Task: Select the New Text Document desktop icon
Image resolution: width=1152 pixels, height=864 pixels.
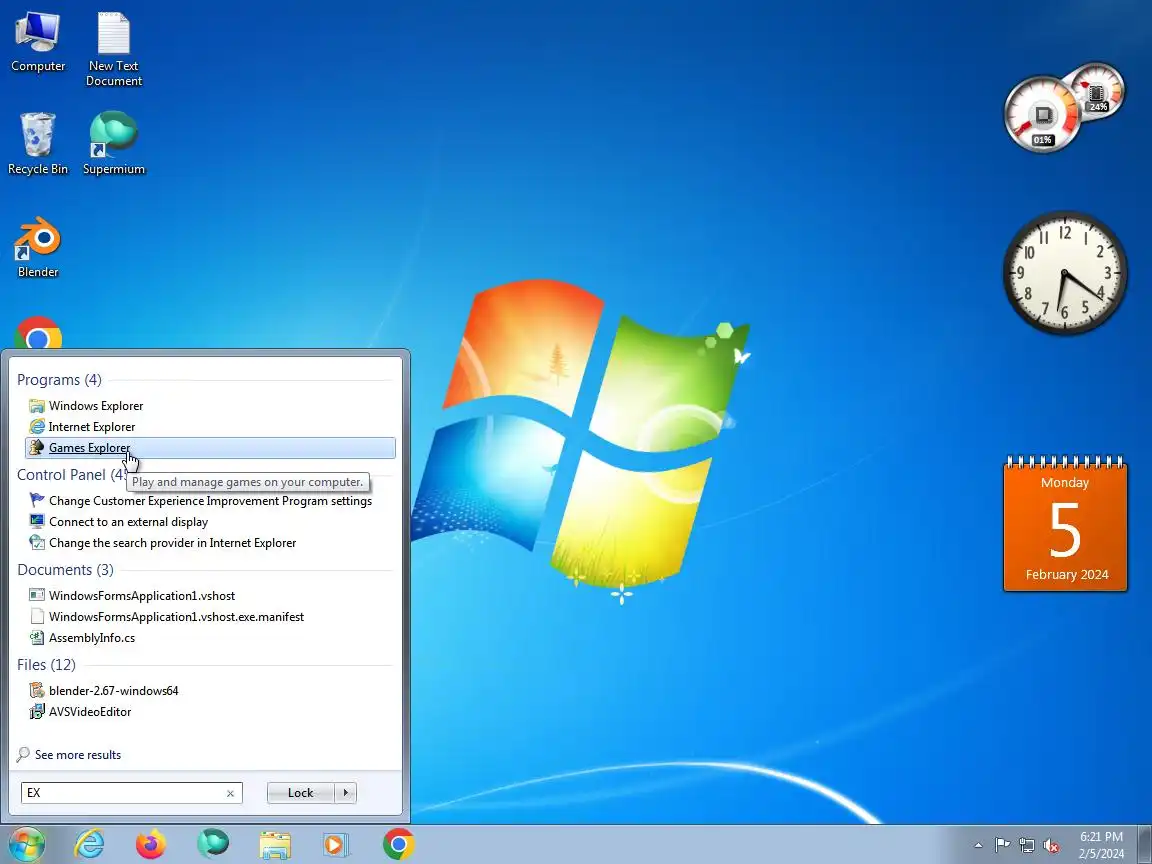Action: pos(113,49)
